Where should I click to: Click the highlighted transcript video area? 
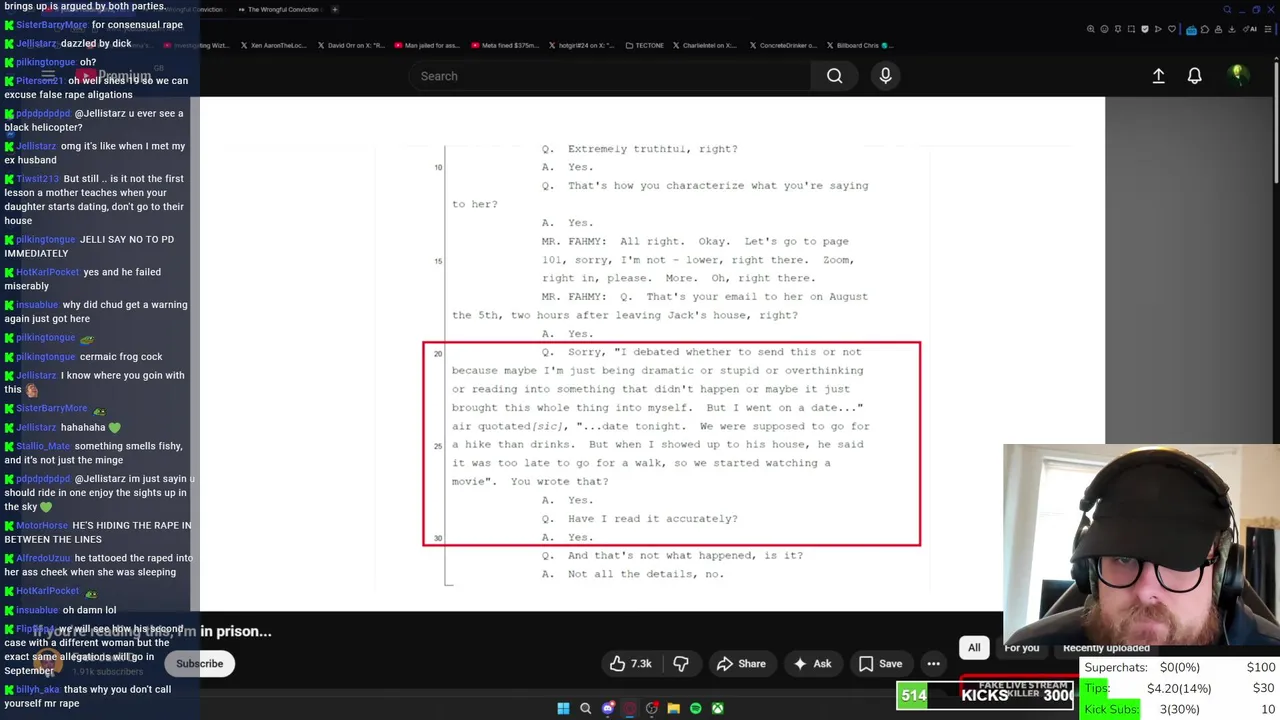671,444
